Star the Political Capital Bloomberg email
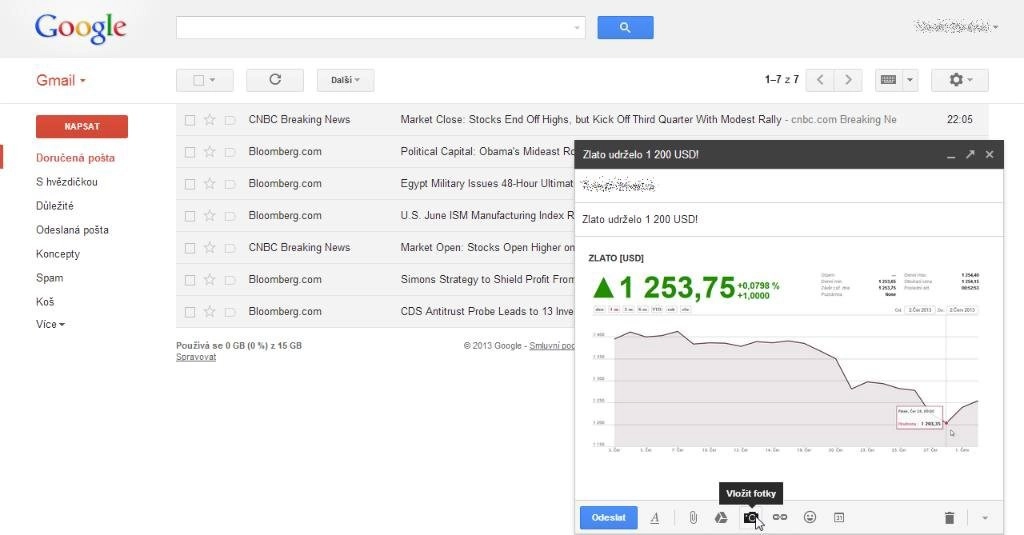1024x535 pixels. click(x=210, y=152)
